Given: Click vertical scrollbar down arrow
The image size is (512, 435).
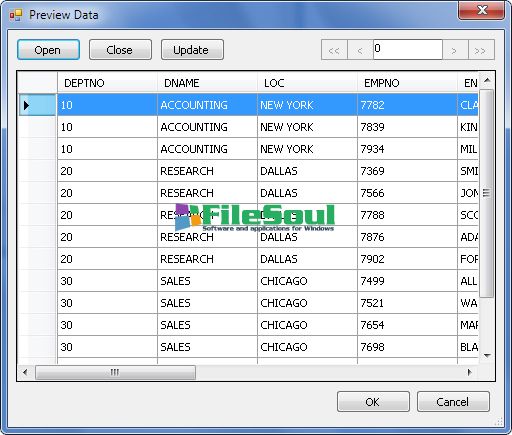Looking at the screenshot, I should (487, 356).
